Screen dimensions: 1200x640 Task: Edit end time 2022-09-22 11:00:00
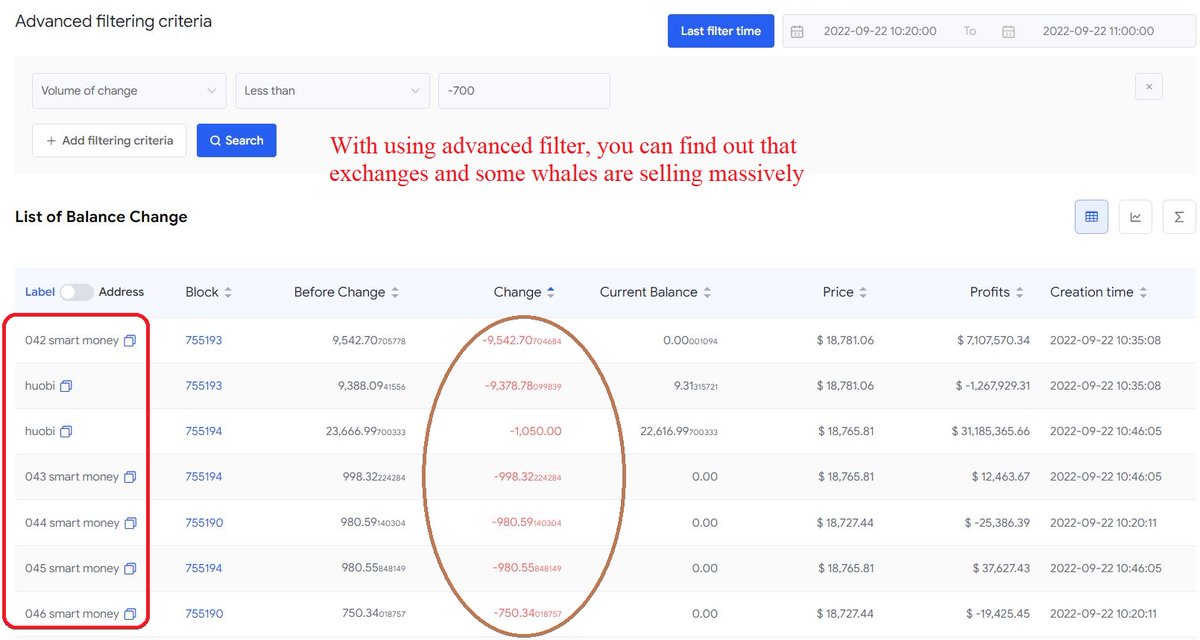click(1098, 31)
